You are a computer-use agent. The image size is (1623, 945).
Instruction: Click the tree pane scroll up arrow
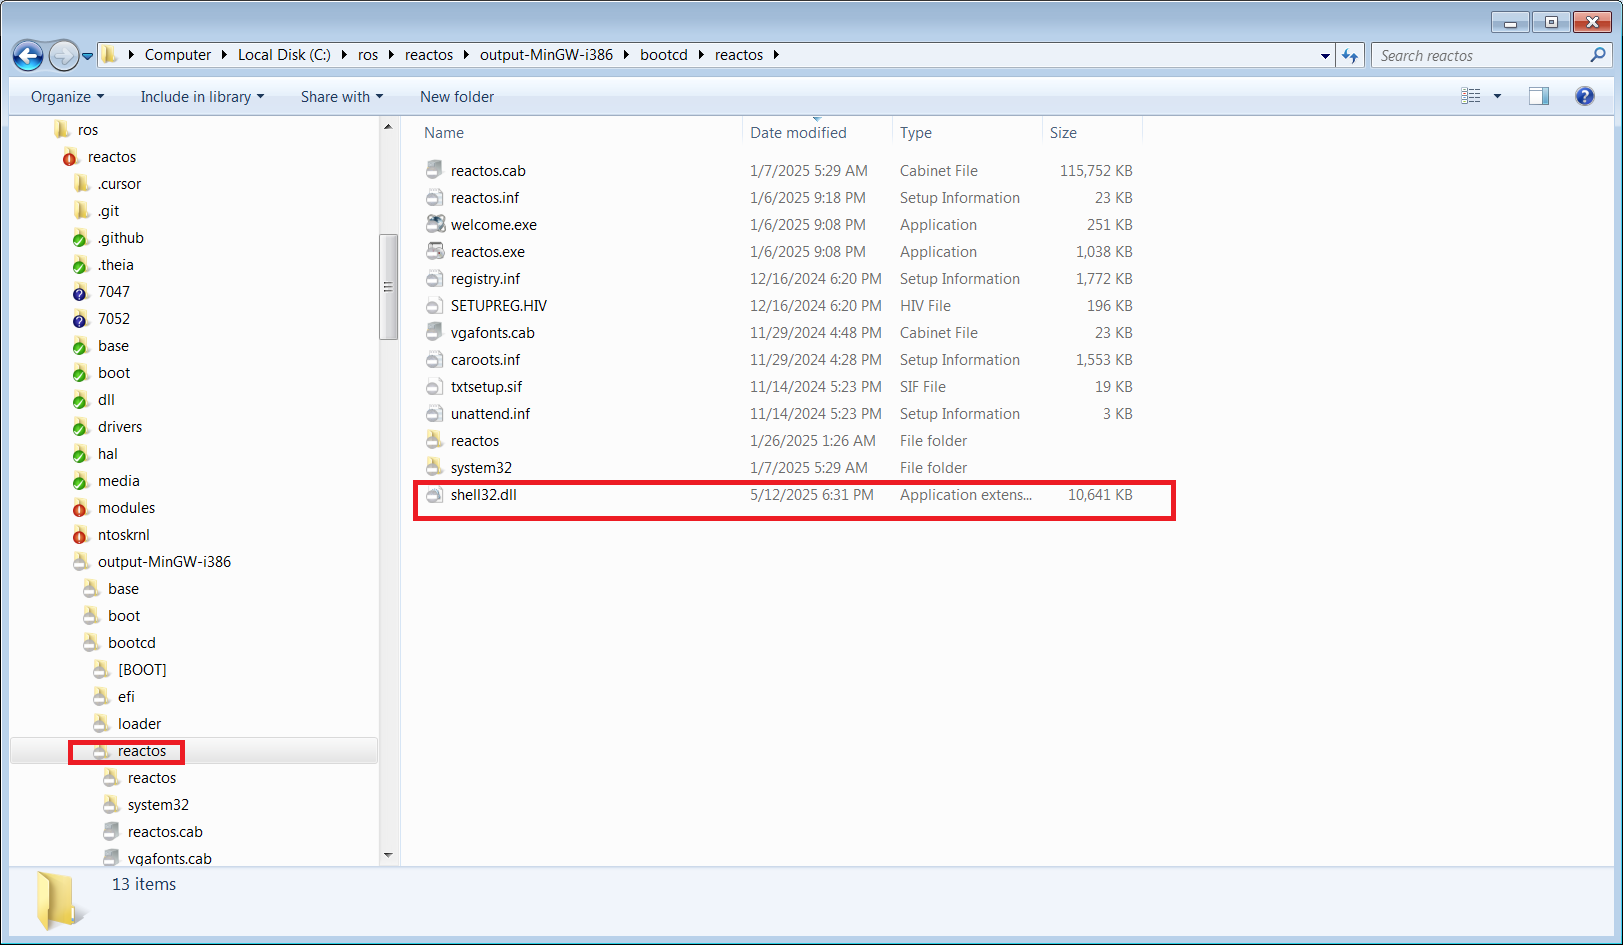(x=388, y=127)
